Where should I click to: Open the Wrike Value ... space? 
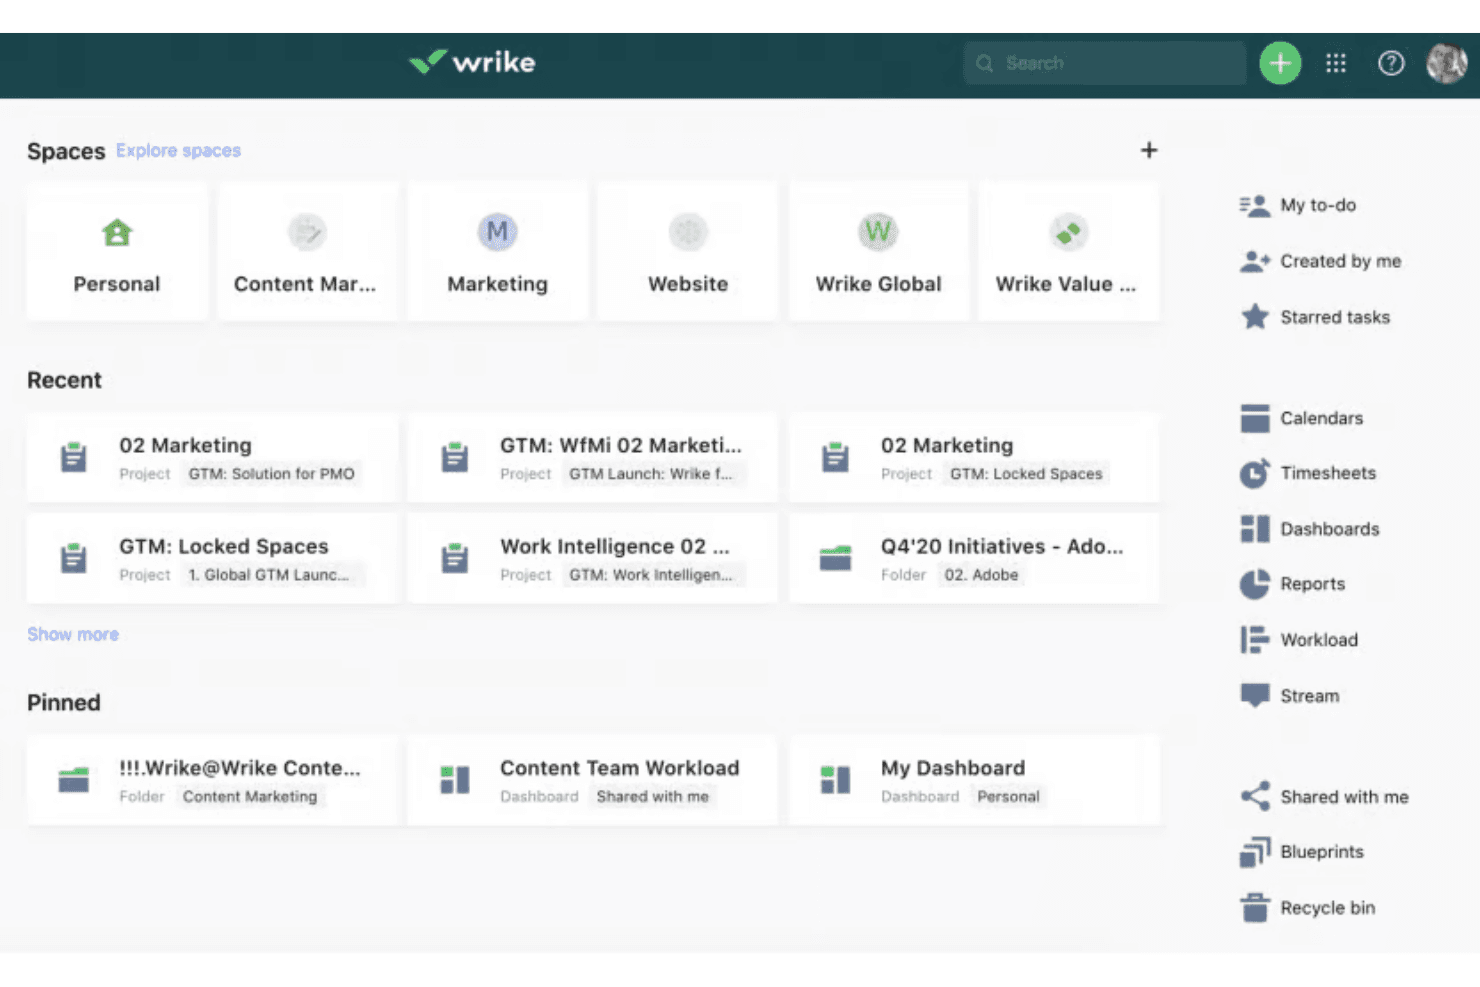click(1069, 251)
